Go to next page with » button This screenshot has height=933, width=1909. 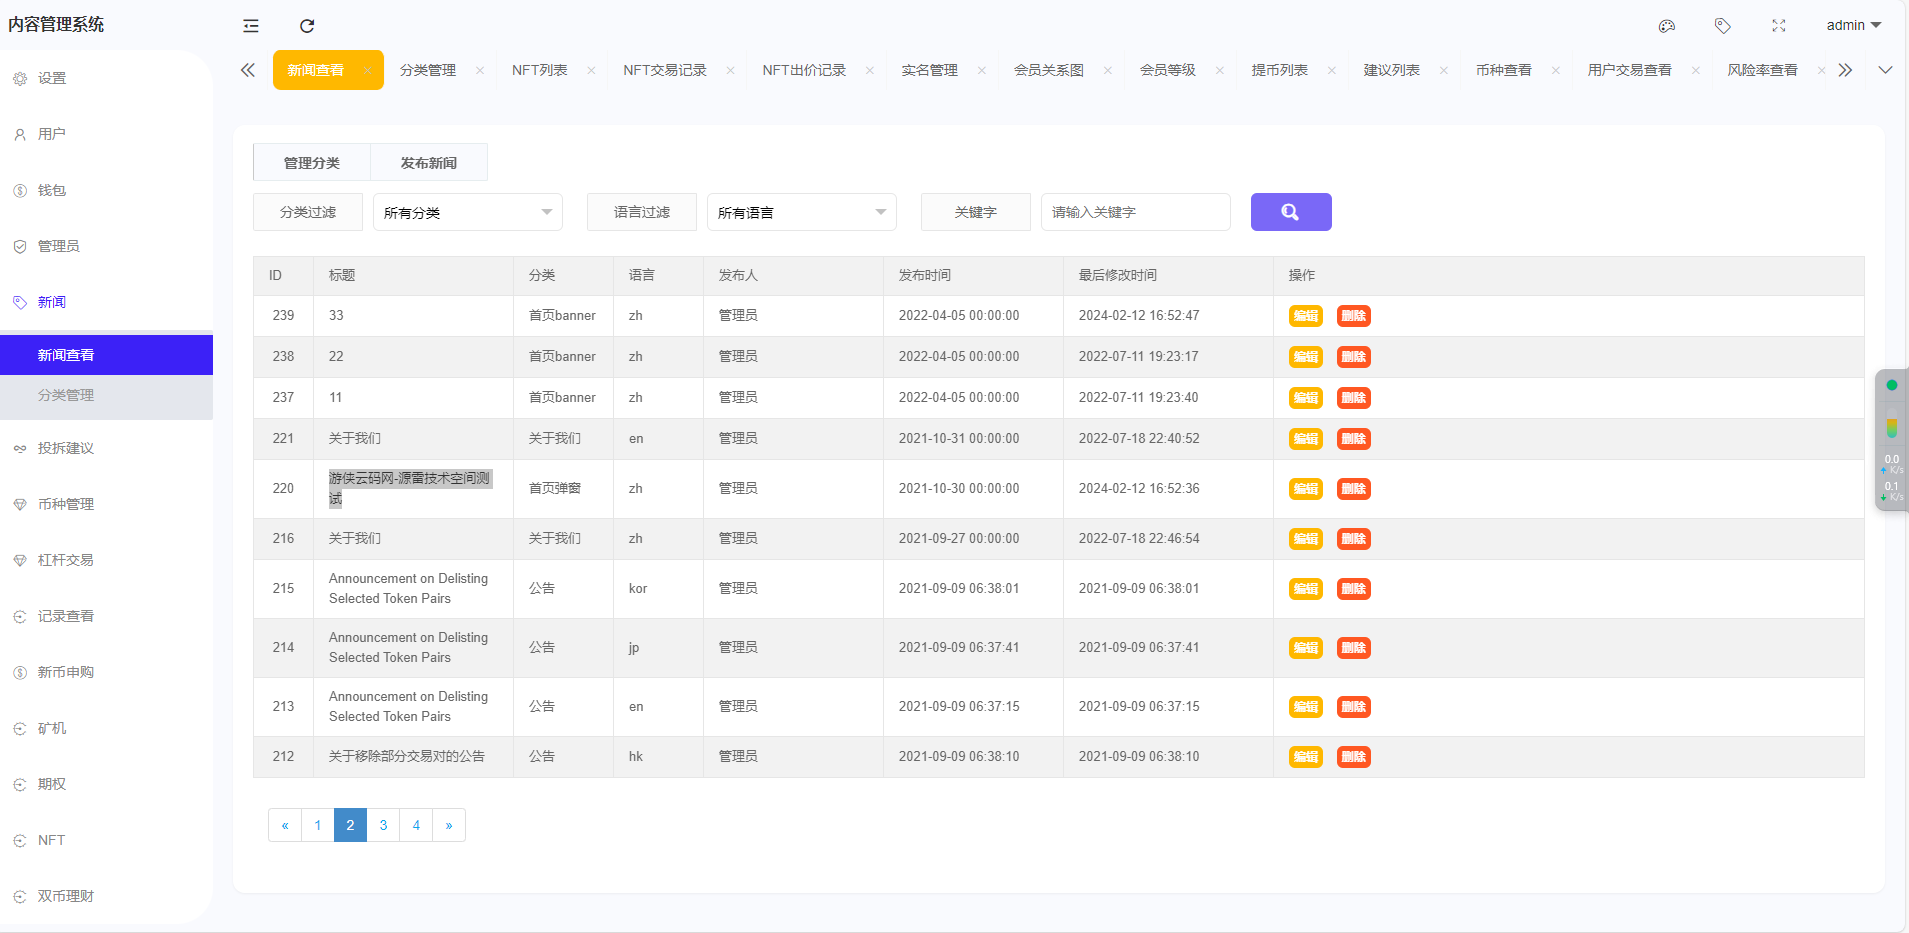click(x=449, y=825)
